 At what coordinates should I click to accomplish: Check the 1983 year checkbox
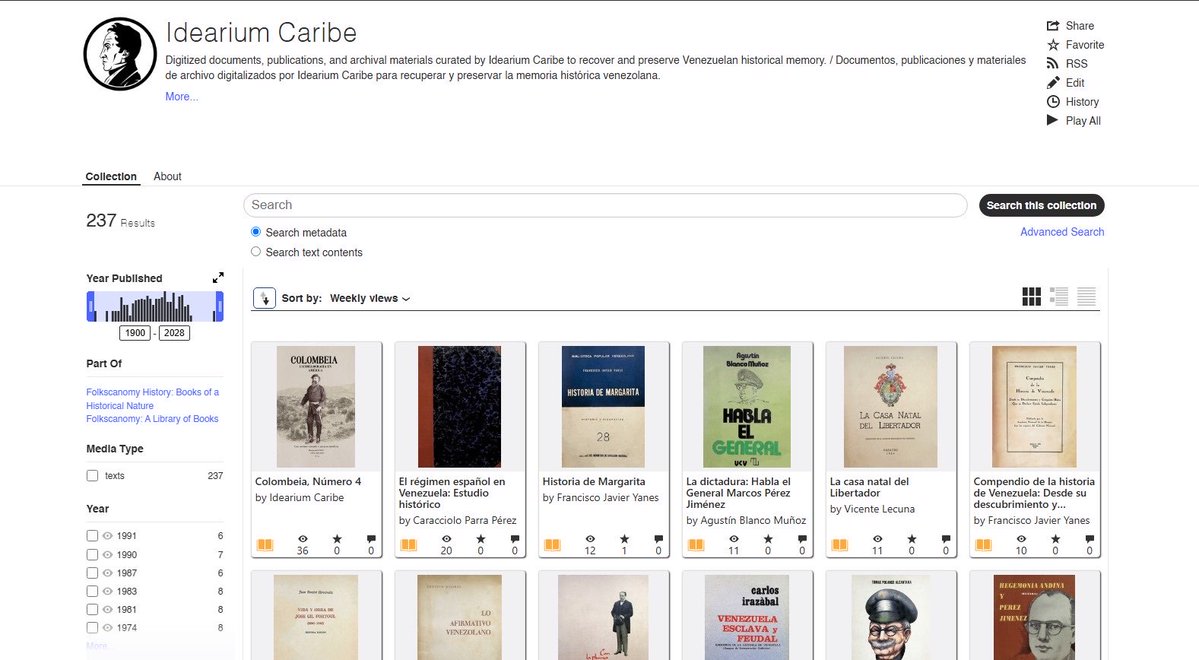(x=93, y=591)
